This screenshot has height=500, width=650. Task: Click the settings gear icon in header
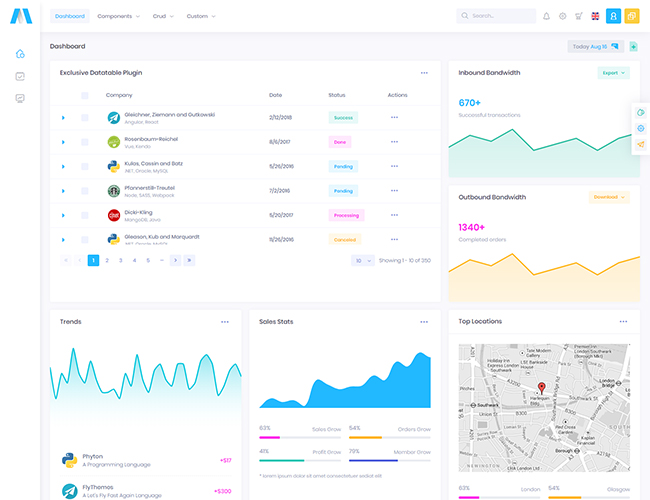click(562, 16)
